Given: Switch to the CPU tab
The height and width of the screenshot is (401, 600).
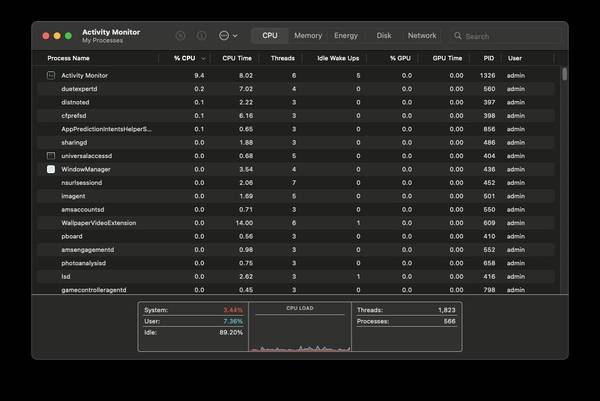Looking at the screenshot, I should pyautogui.click(x=270, y=36).
